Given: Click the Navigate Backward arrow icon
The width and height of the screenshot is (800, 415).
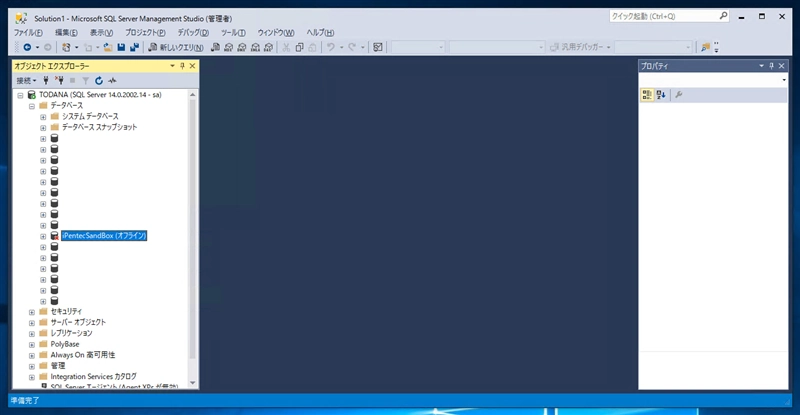Looking at the screenshot, I should [27, 47].
